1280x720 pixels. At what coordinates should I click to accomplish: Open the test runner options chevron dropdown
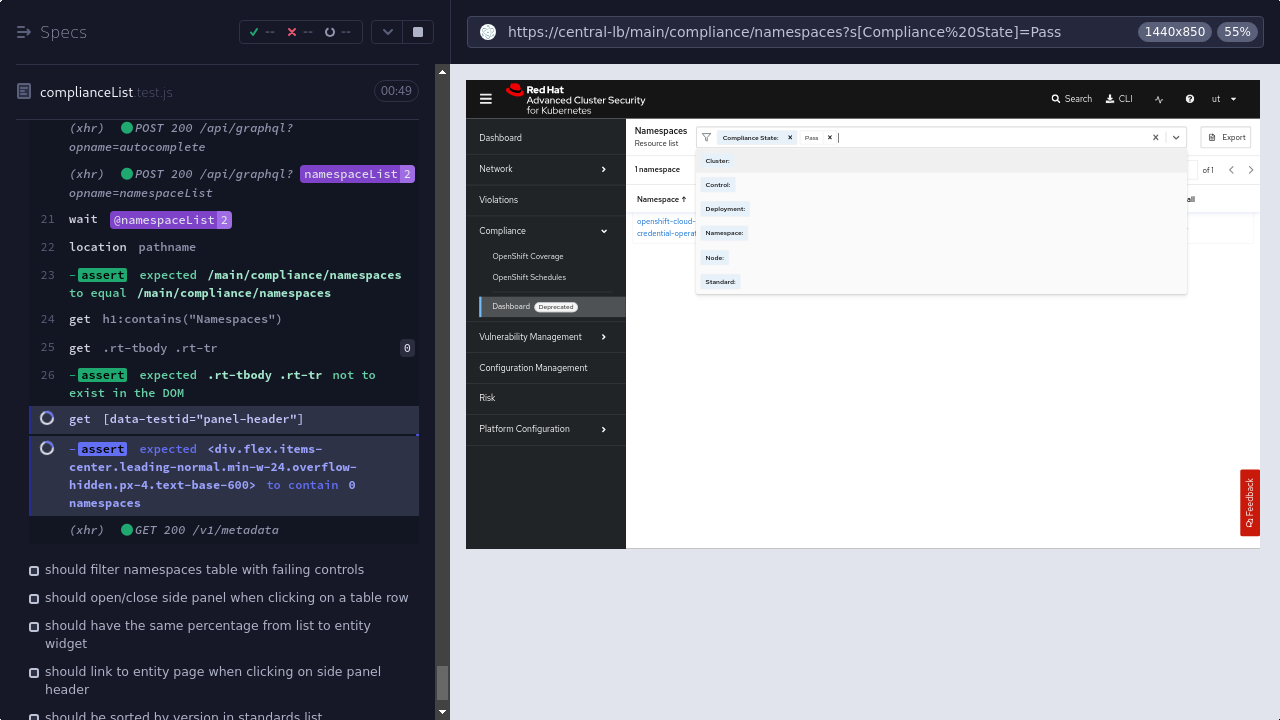pos(387,32)
